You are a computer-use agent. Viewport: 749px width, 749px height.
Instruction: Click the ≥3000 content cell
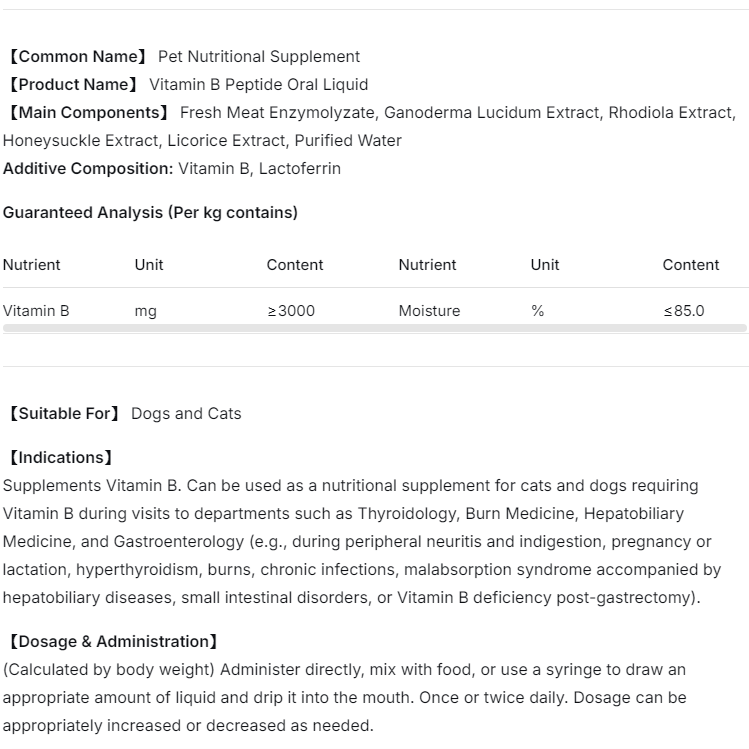coord(291,310)
